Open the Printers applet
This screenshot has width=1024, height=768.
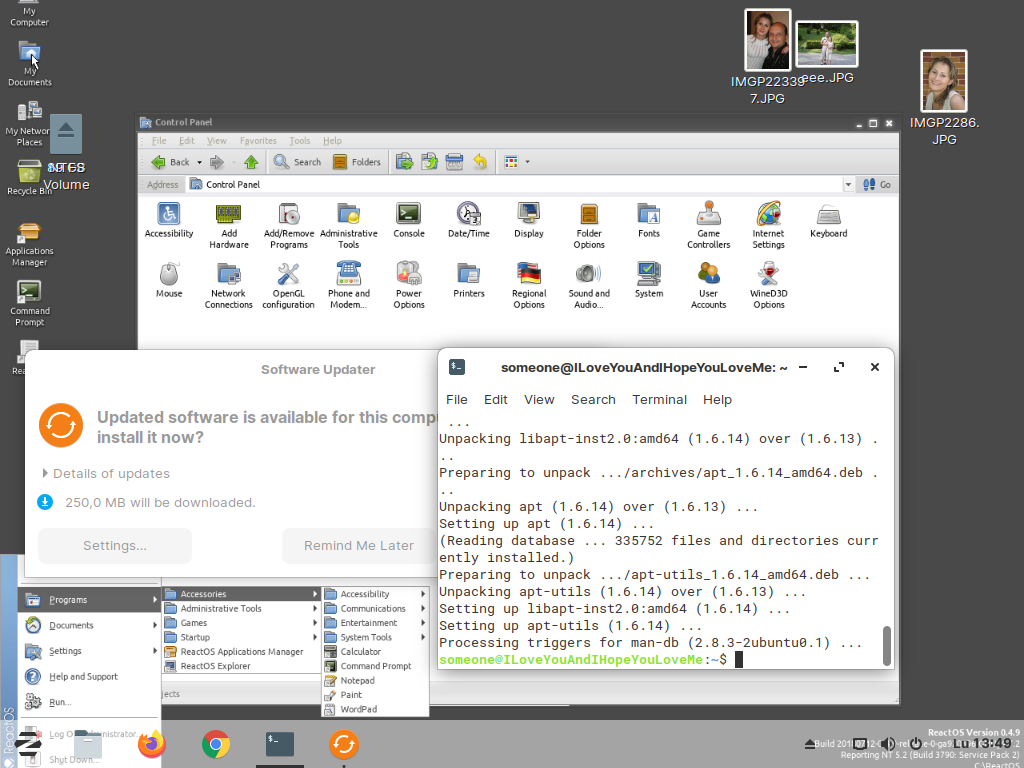469,280
